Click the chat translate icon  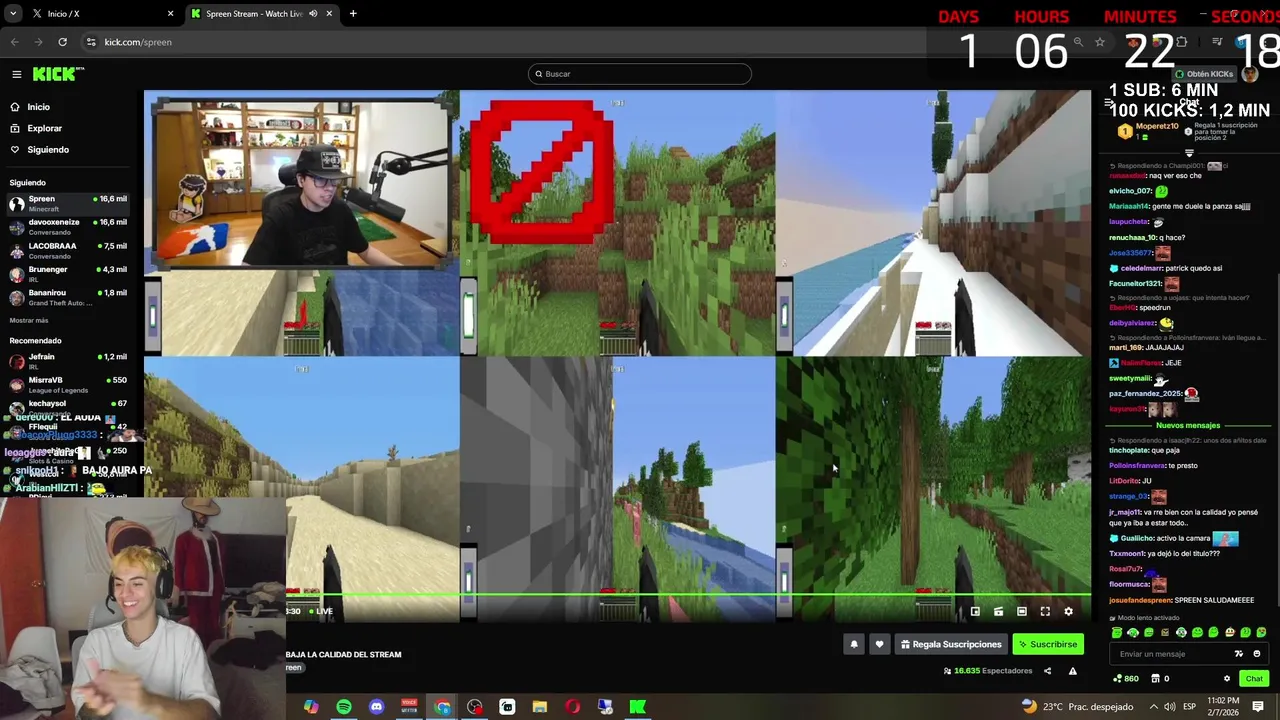click(x=1240, y=654)
